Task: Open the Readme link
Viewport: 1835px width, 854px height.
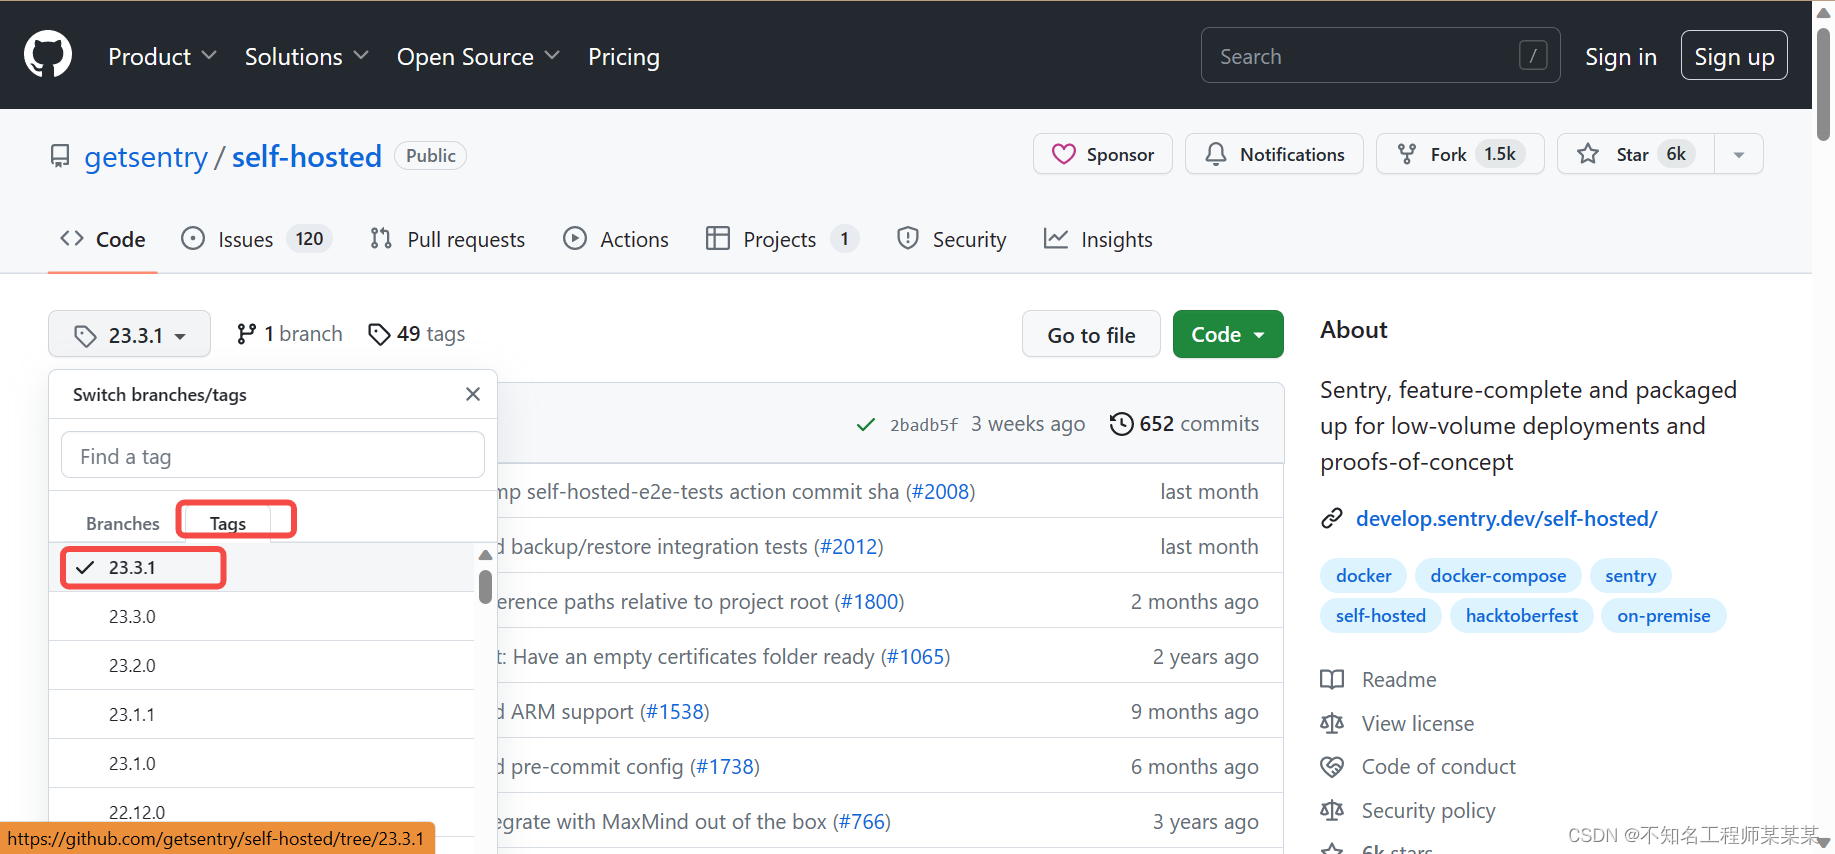Action: click(1378, 680)
